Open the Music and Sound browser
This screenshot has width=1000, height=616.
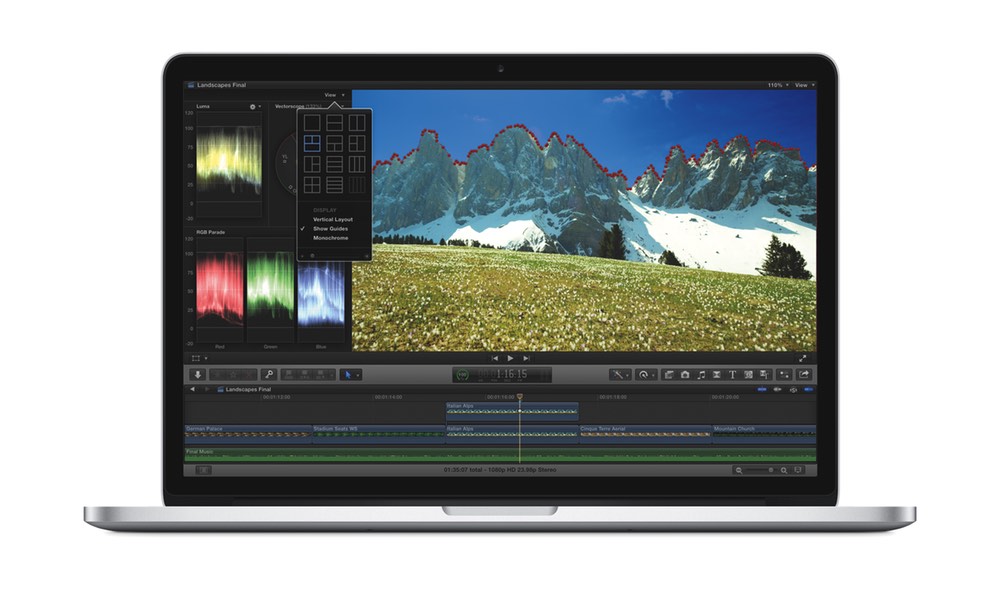701,374
